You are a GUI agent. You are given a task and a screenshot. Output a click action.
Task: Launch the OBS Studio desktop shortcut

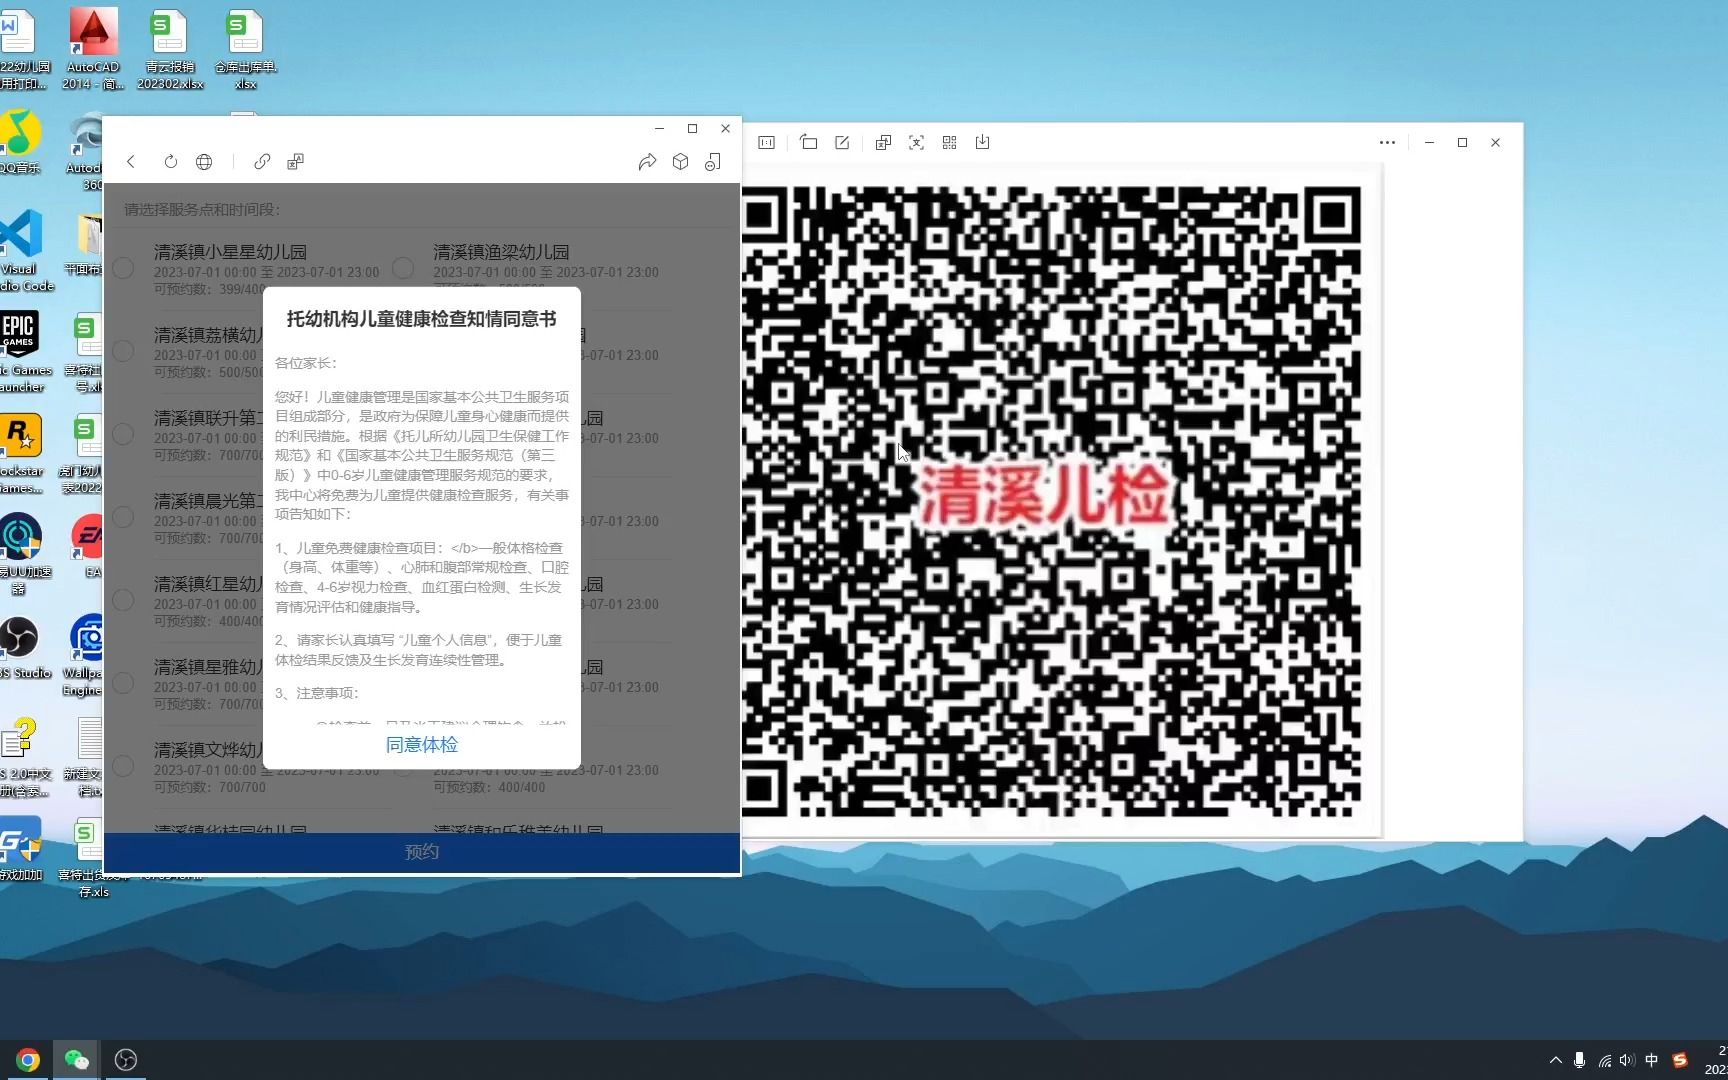tap(24, 648)
